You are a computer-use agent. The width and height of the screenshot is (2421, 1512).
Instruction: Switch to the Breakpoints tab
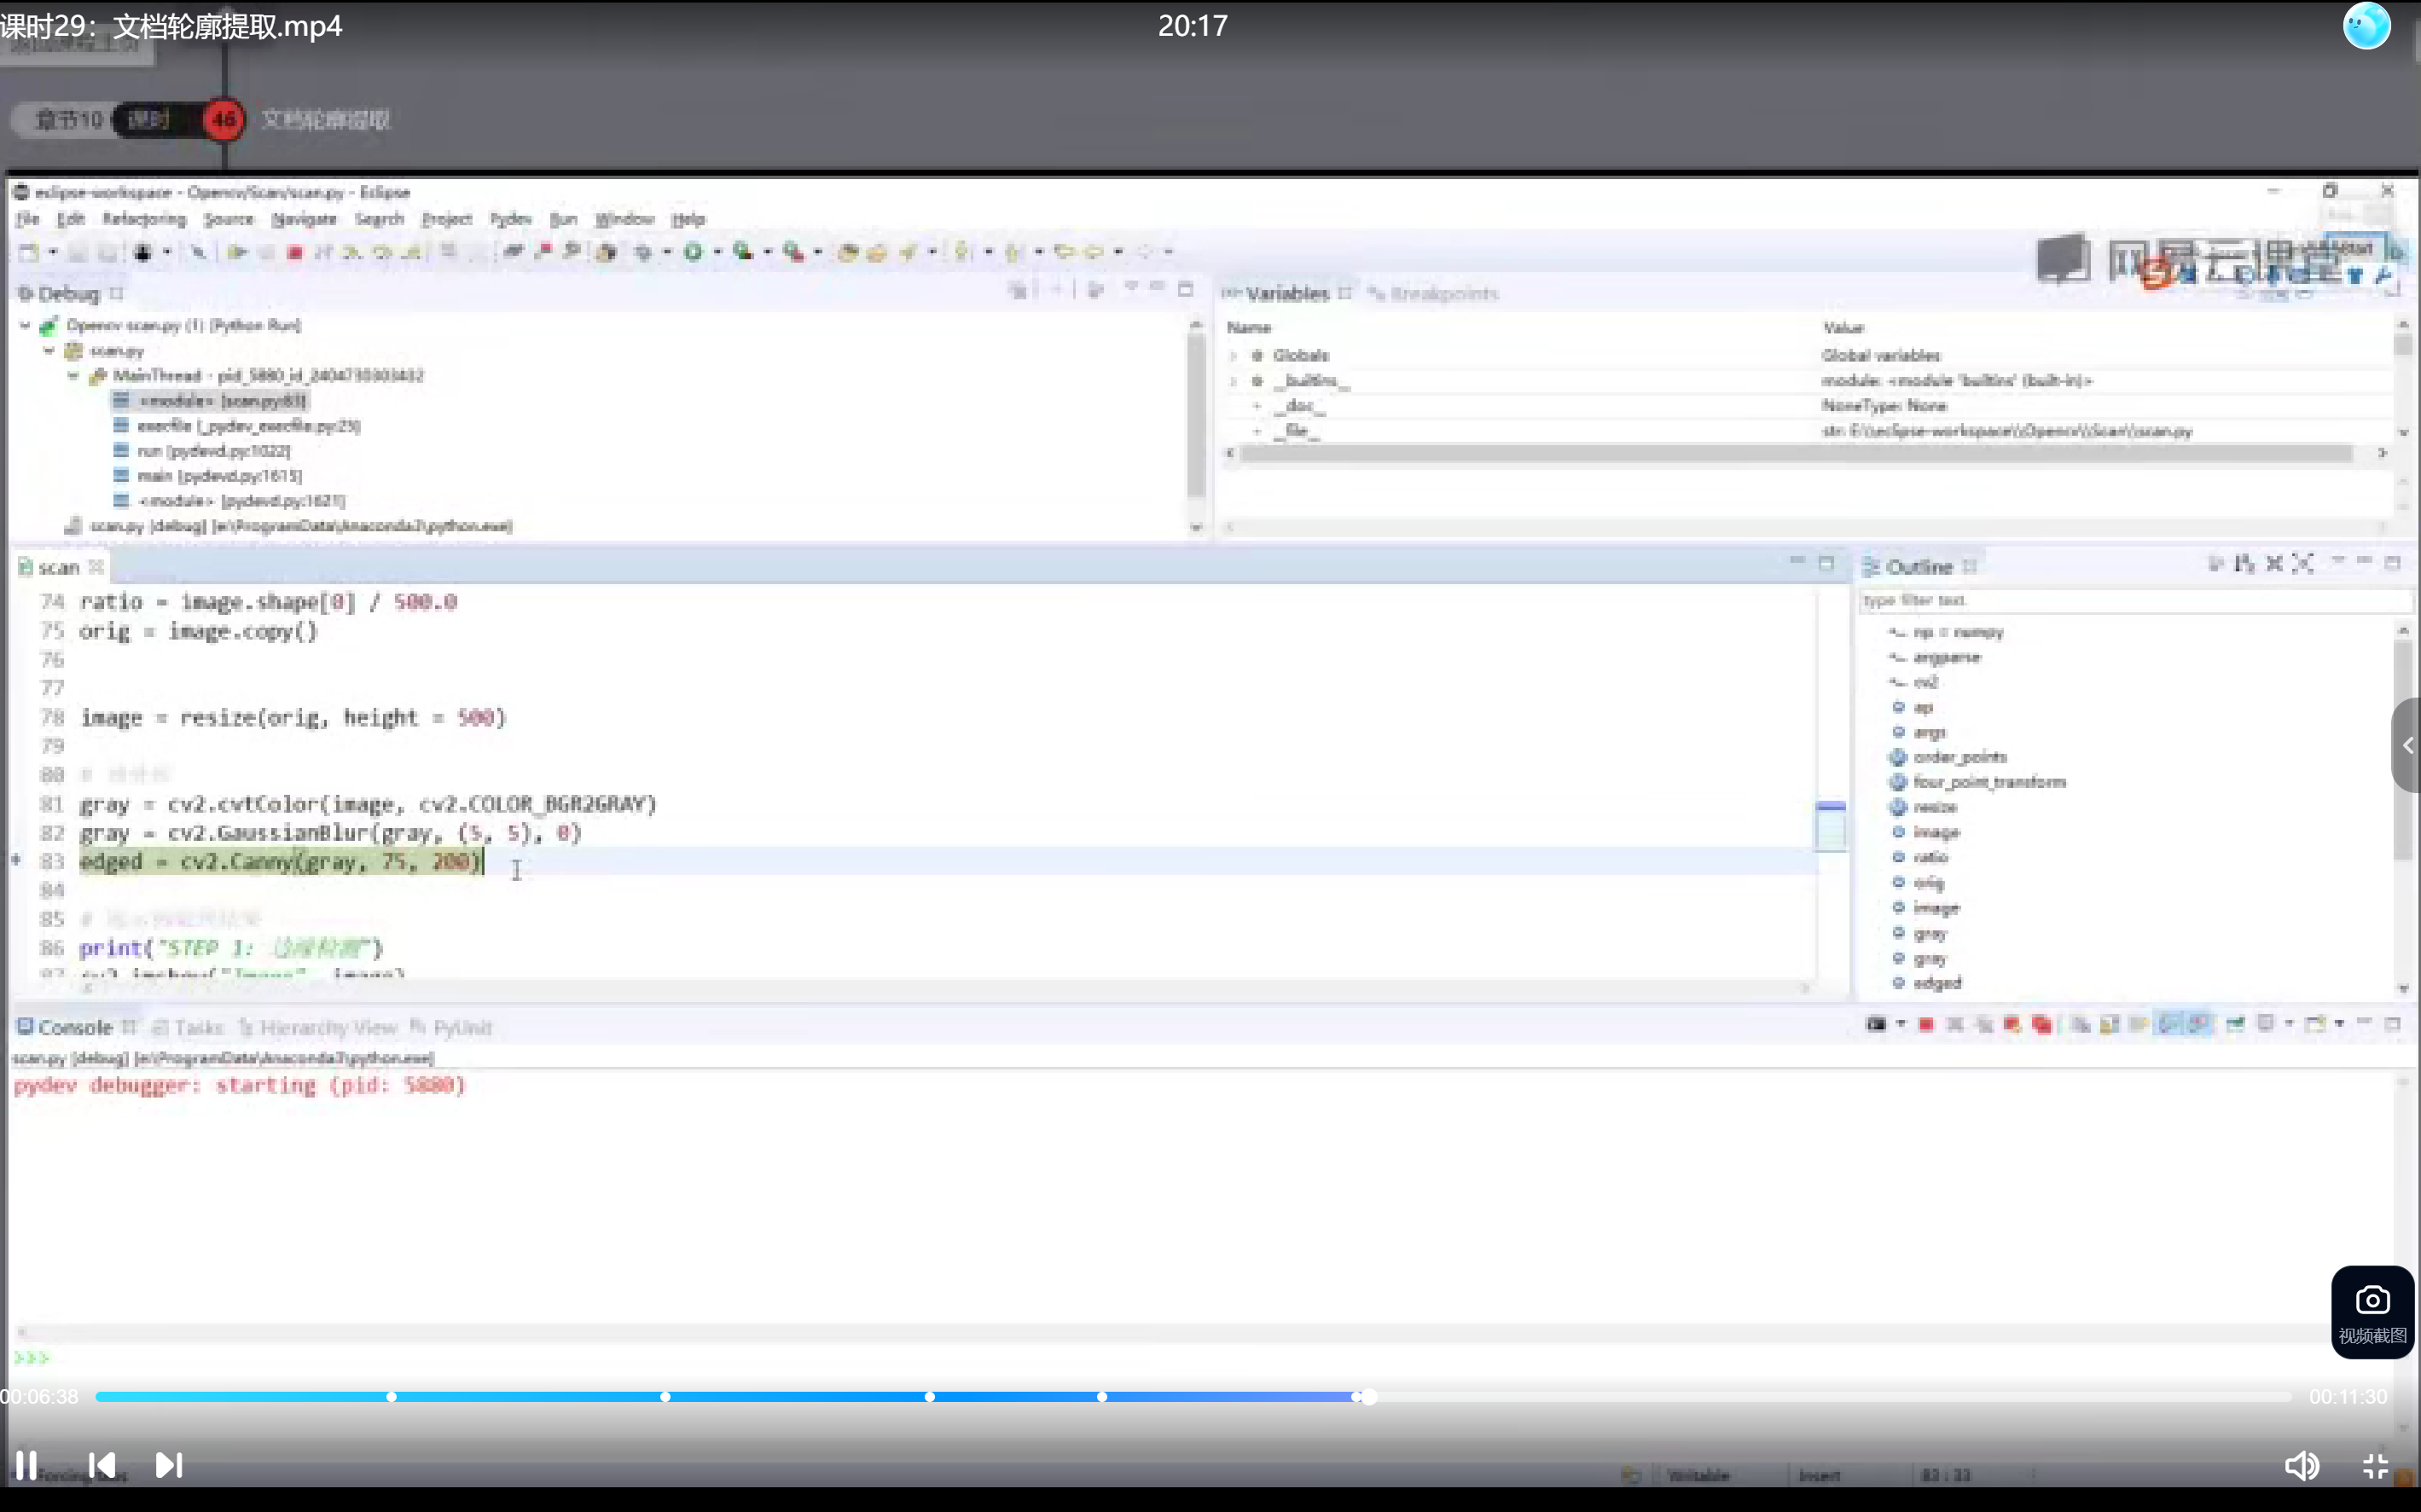pos(1434,293)
